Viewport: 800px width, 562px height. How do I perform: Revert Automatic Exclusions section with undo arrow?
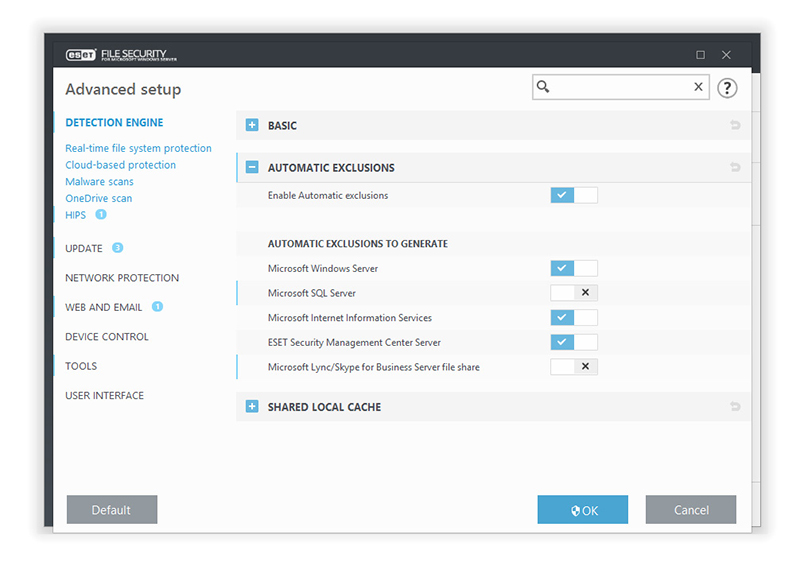tap(735, 168)
